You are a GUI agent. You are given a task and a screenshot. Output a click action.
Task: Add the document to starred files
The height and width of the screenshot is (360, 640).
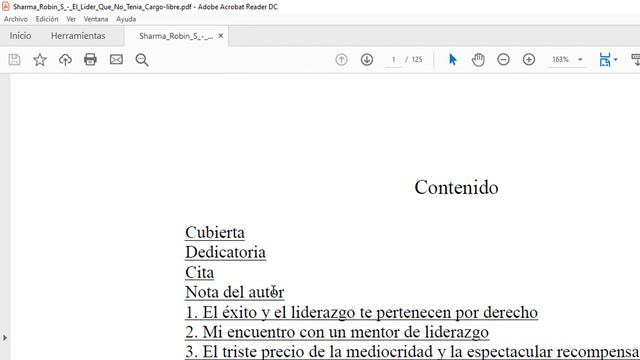pos(40,60)
